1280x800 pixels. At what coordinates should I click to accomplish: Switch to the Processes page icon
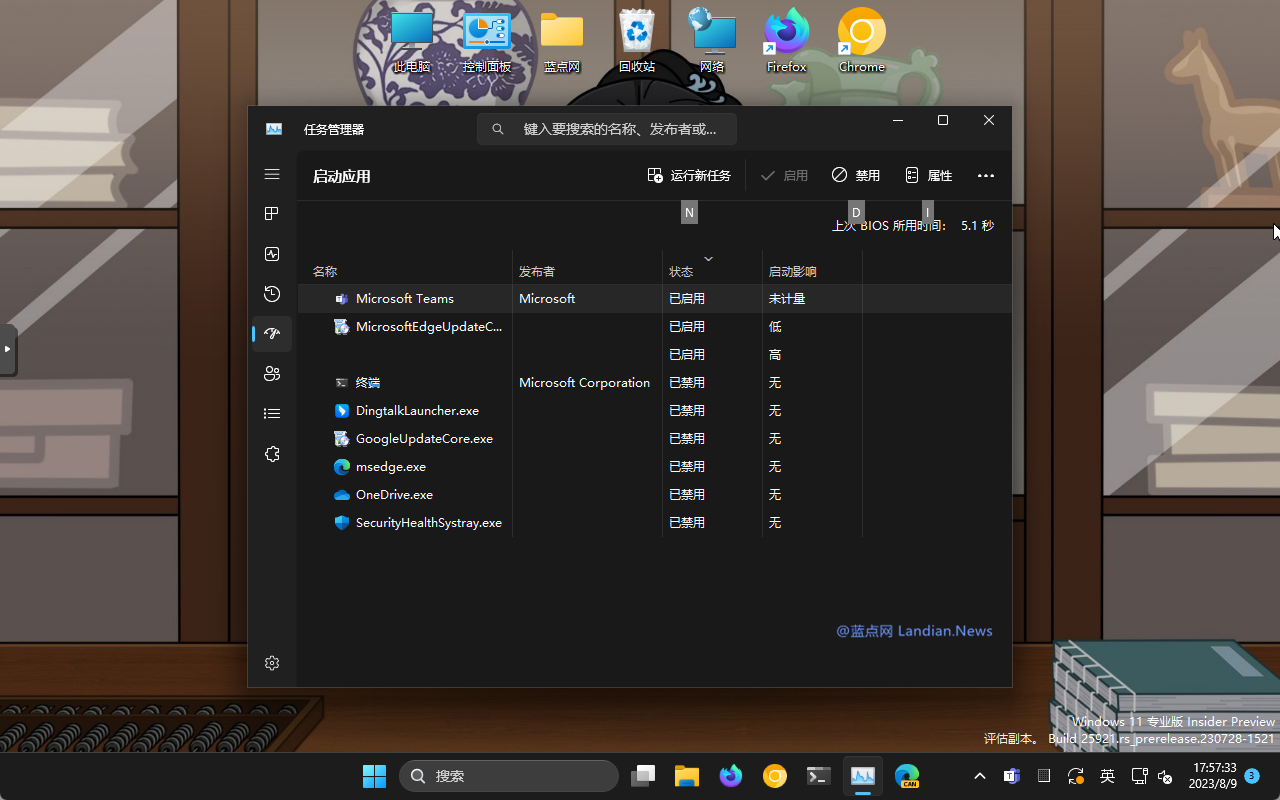tap(272, 214)
